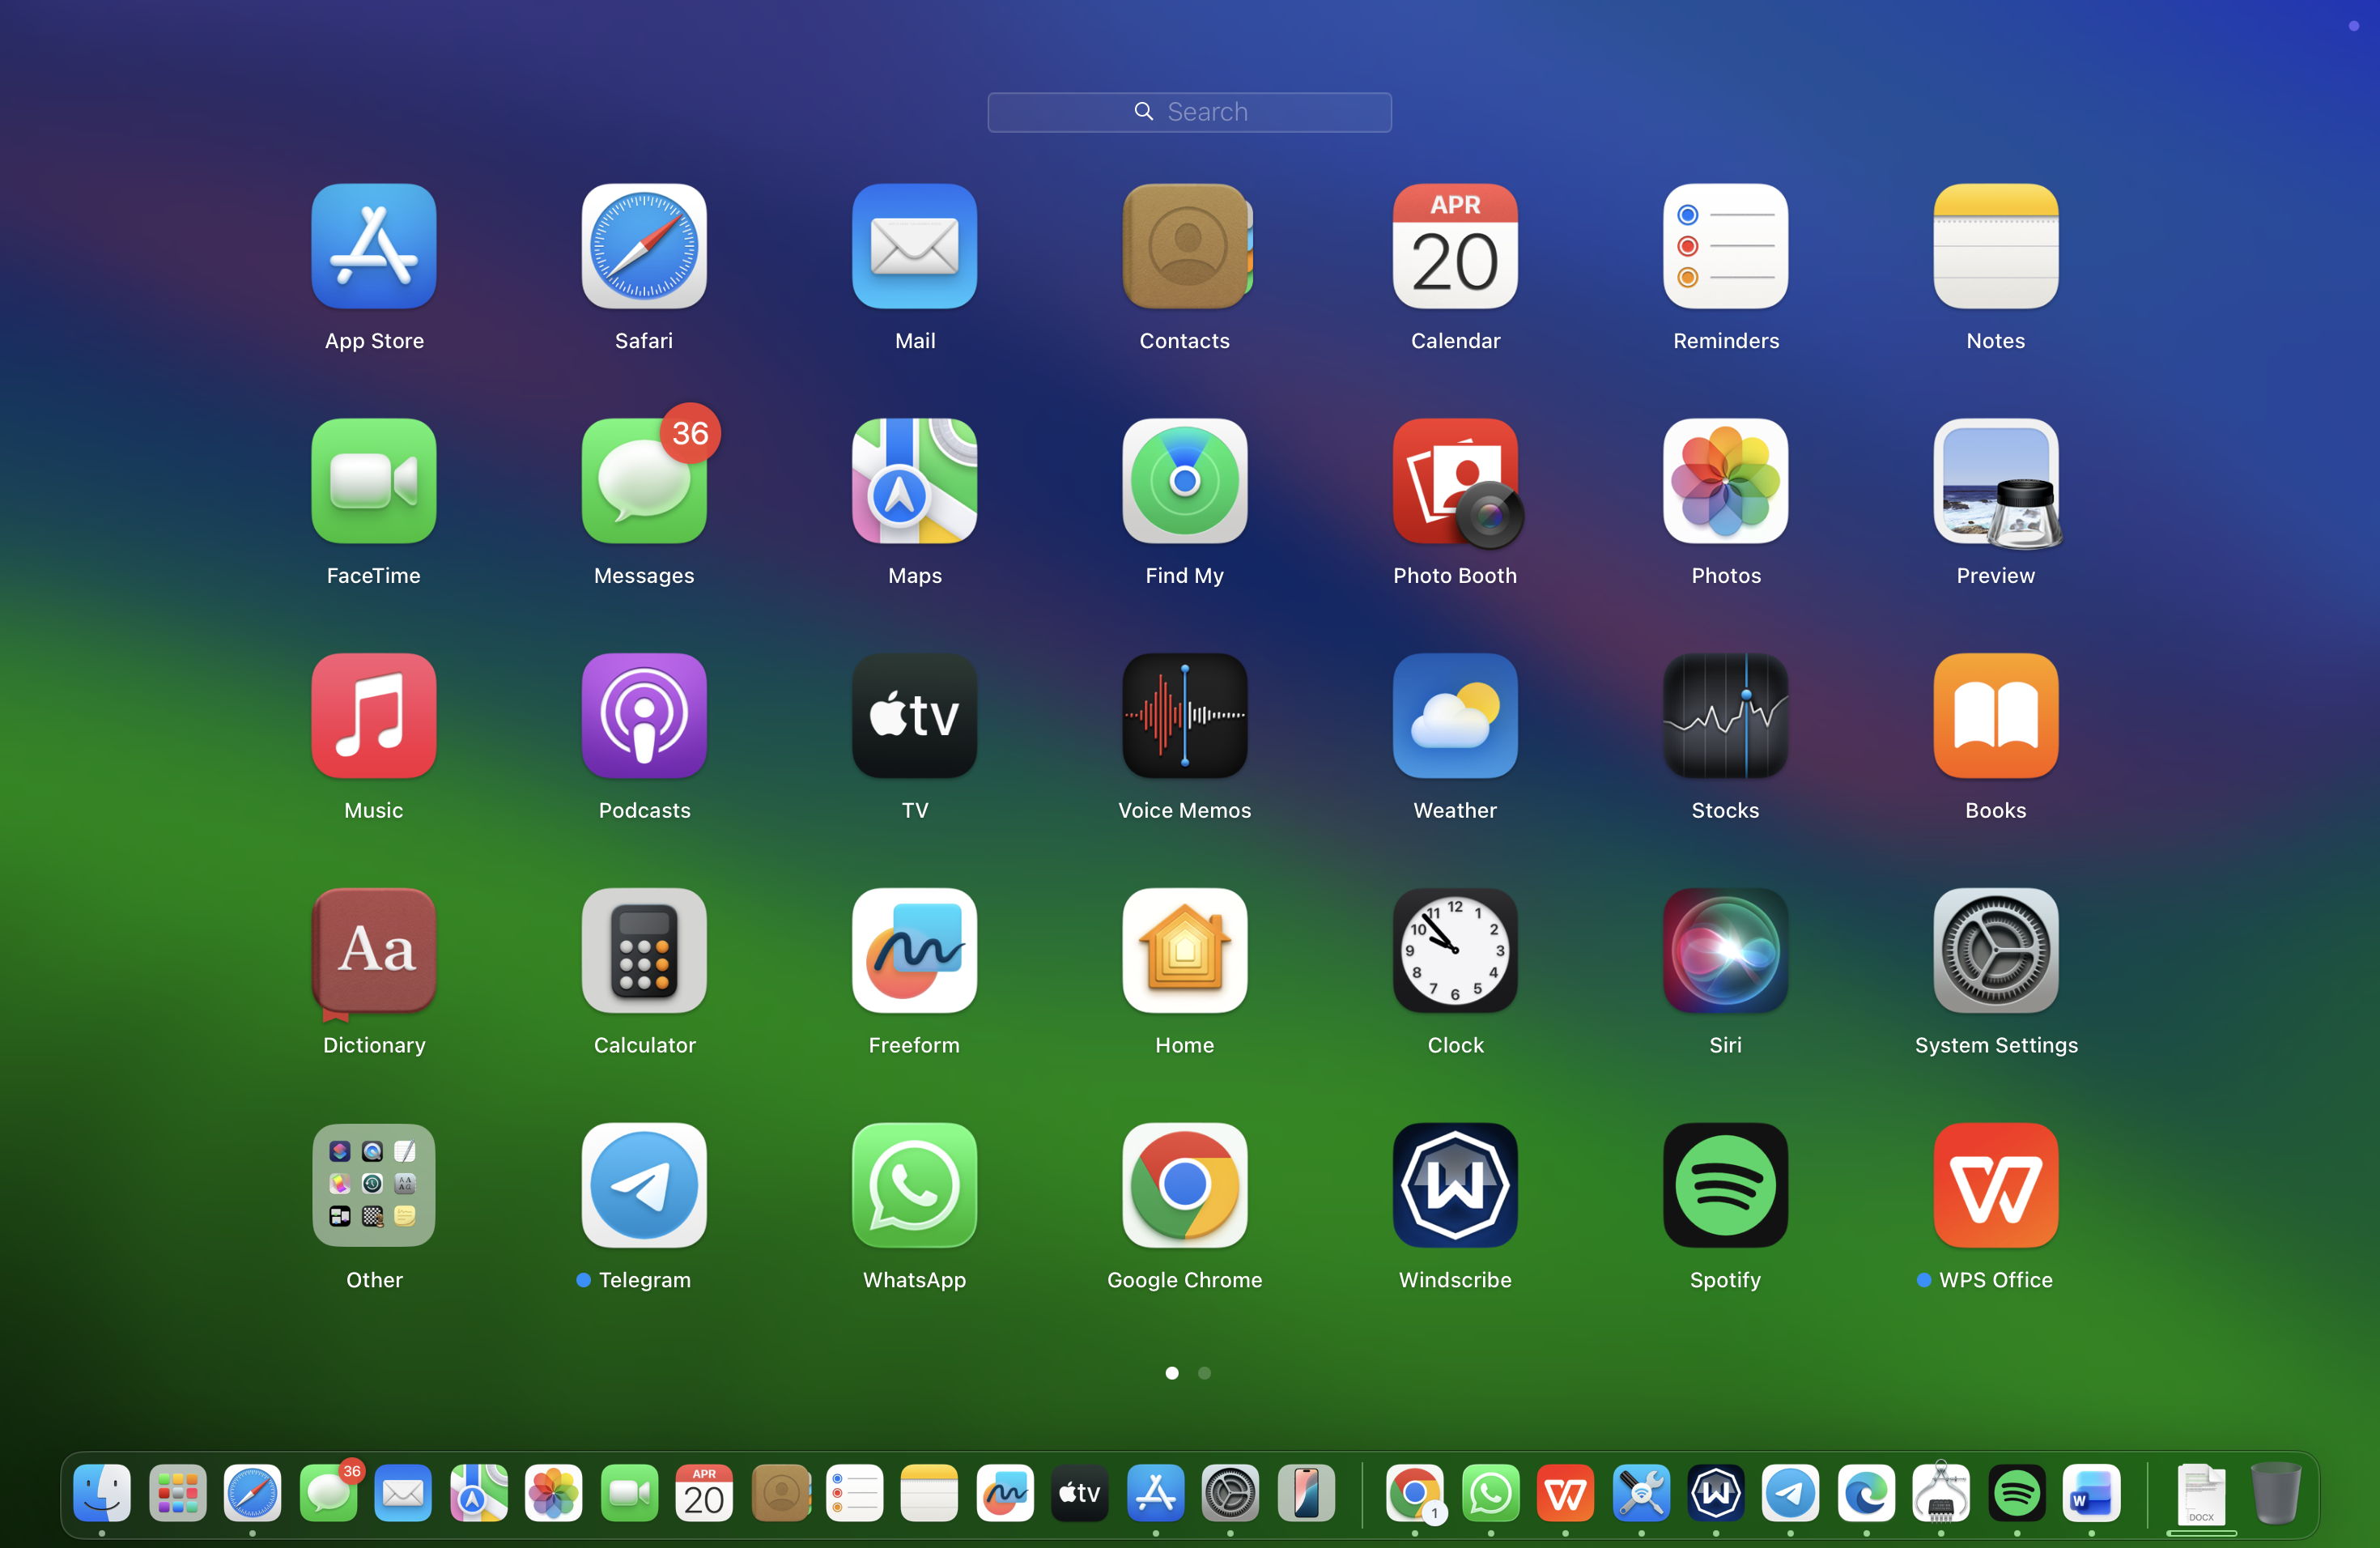Image resolution: width=2380 pixels, height=1548 pixels.
Task: Open iPhone Mirroring from the Dock
Action: click(x=1306, y=1494)
